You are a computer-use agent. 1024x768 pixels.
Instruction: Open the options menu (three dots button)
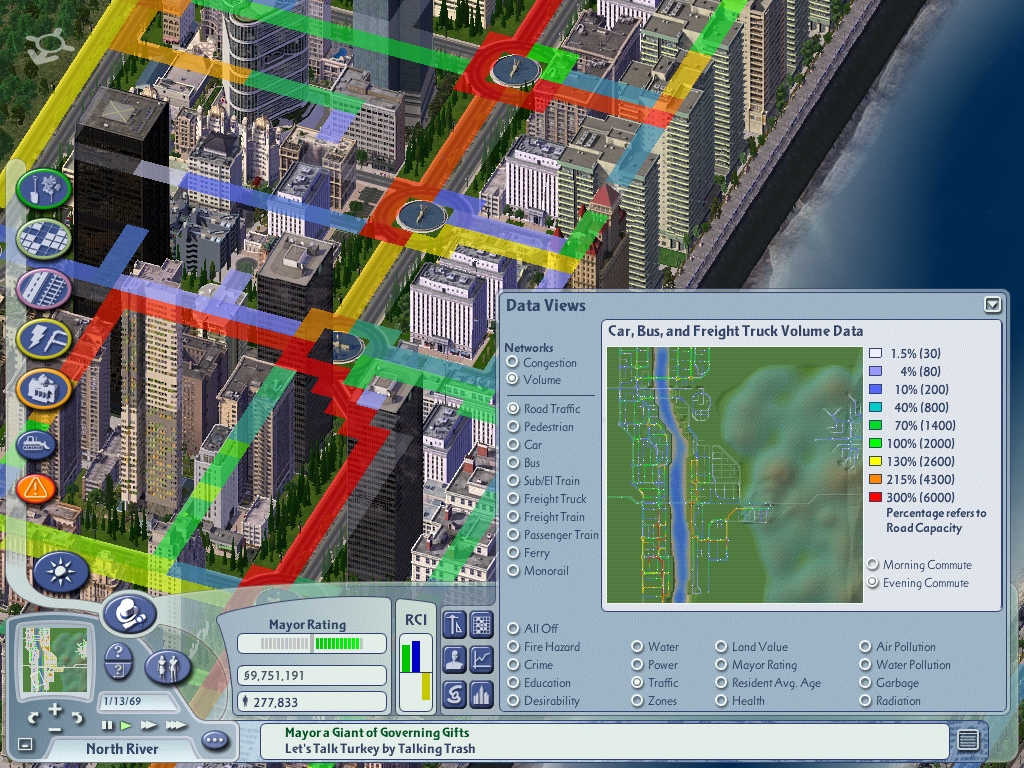tap(215, 741)
